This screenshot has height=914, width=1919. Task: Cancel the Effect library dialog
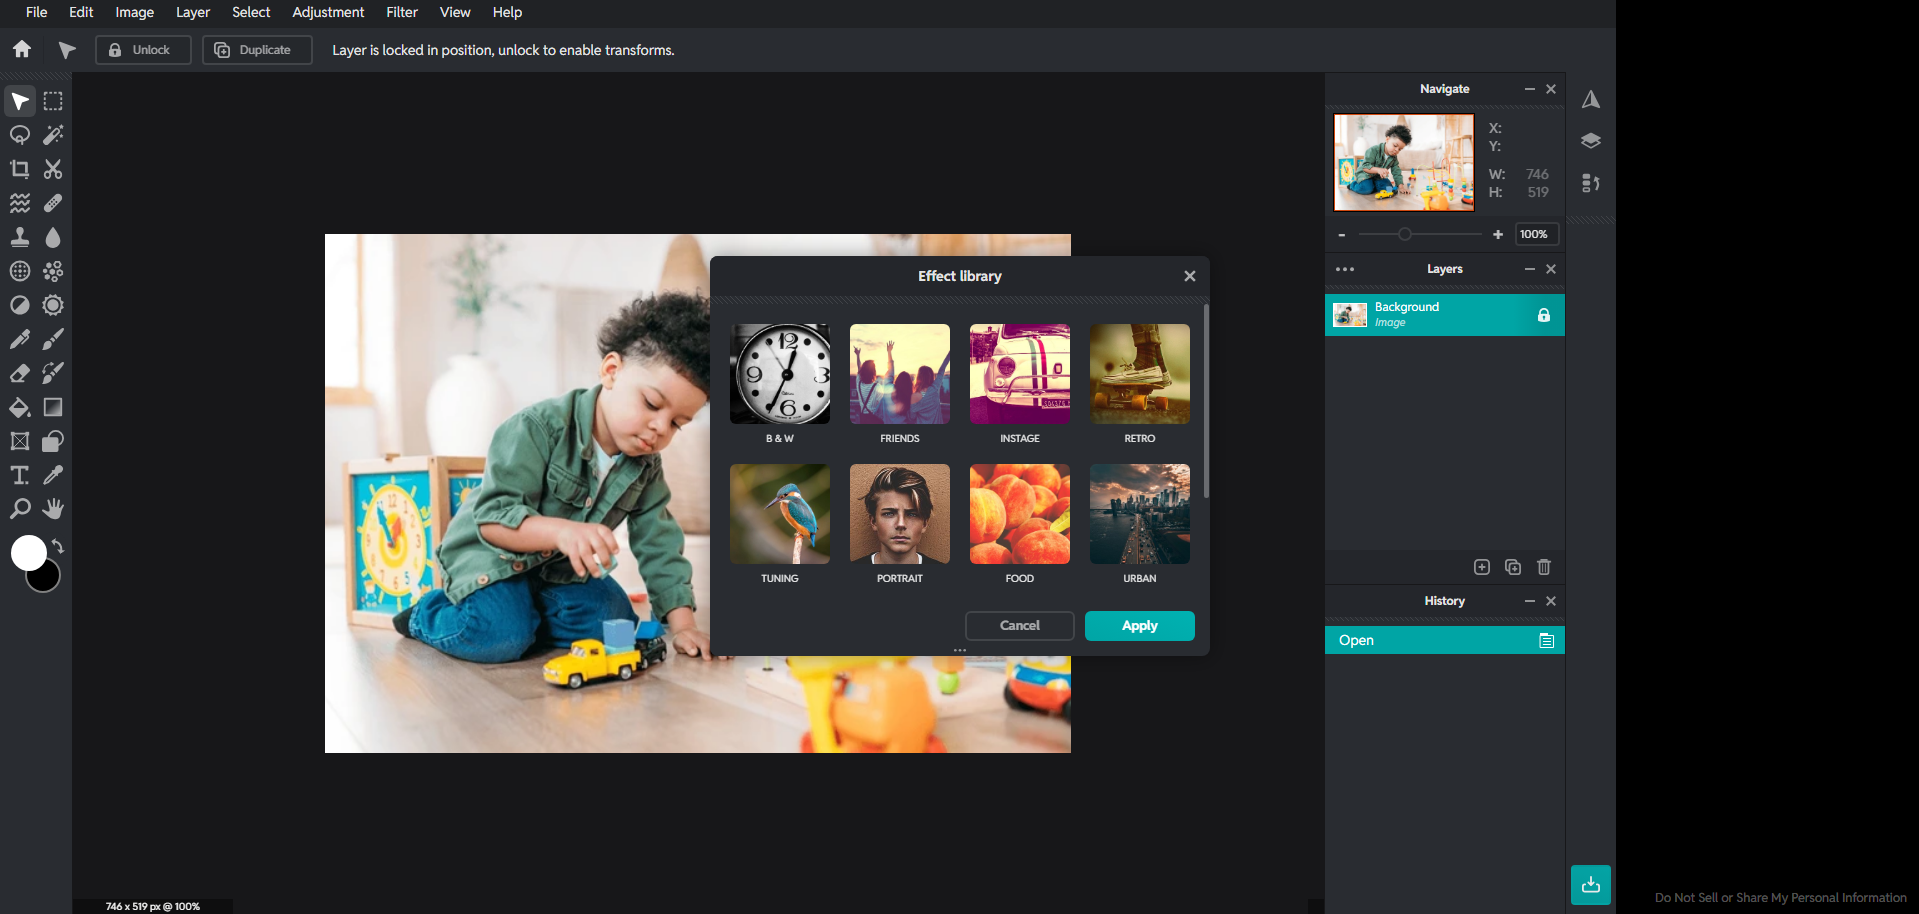1020,626
